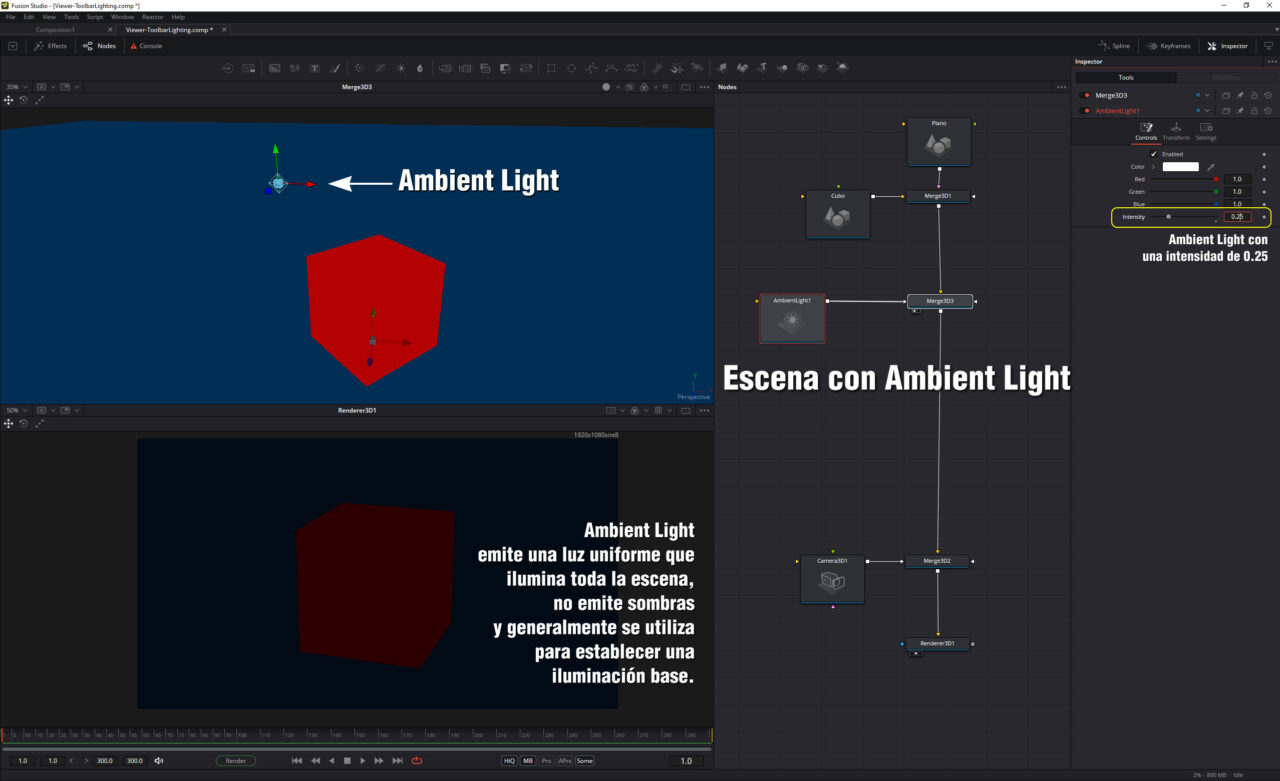Click the Intensity slider handle
This screenshot has height=781, width=1280.
click(1168, 216)
